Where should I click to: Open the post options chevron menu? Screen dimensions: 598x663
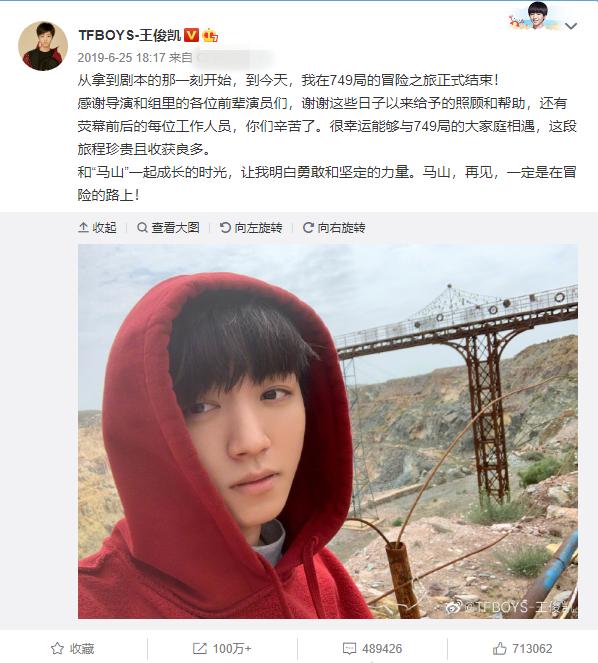coord(571,26)
